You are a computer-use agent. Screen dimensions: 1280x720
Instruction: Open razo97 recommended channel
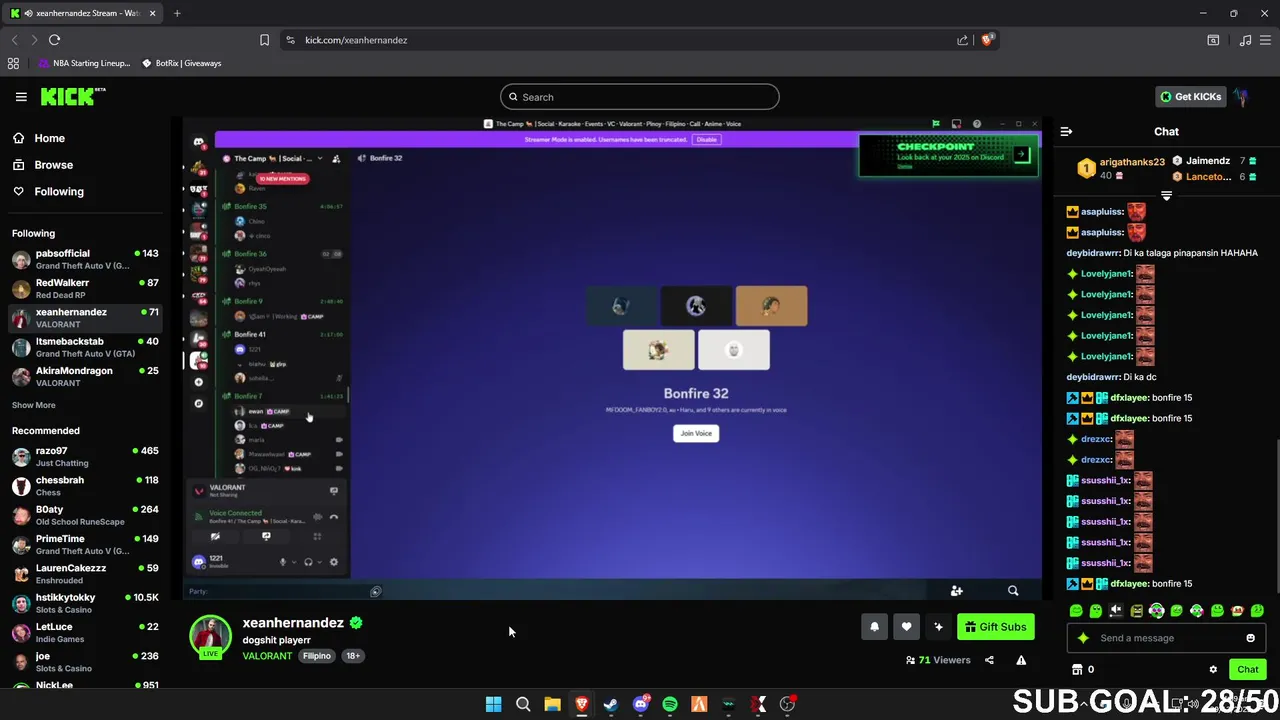click(85, 456)
